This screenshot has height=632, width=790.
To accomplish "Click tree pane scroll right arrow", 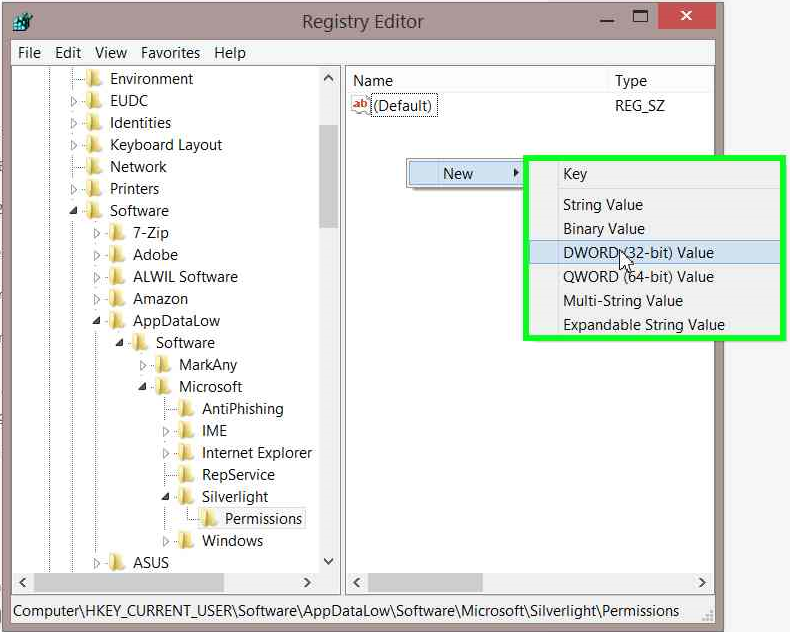I will [307, 583].
